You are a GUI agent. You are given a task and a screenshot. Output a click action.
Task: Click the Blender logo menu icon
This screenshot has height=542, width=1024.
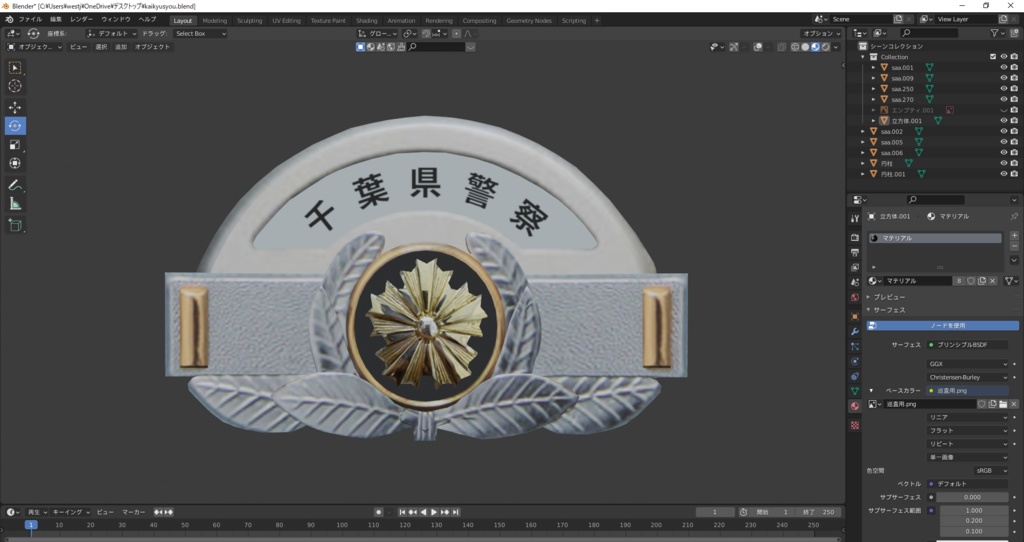[9, 20]
